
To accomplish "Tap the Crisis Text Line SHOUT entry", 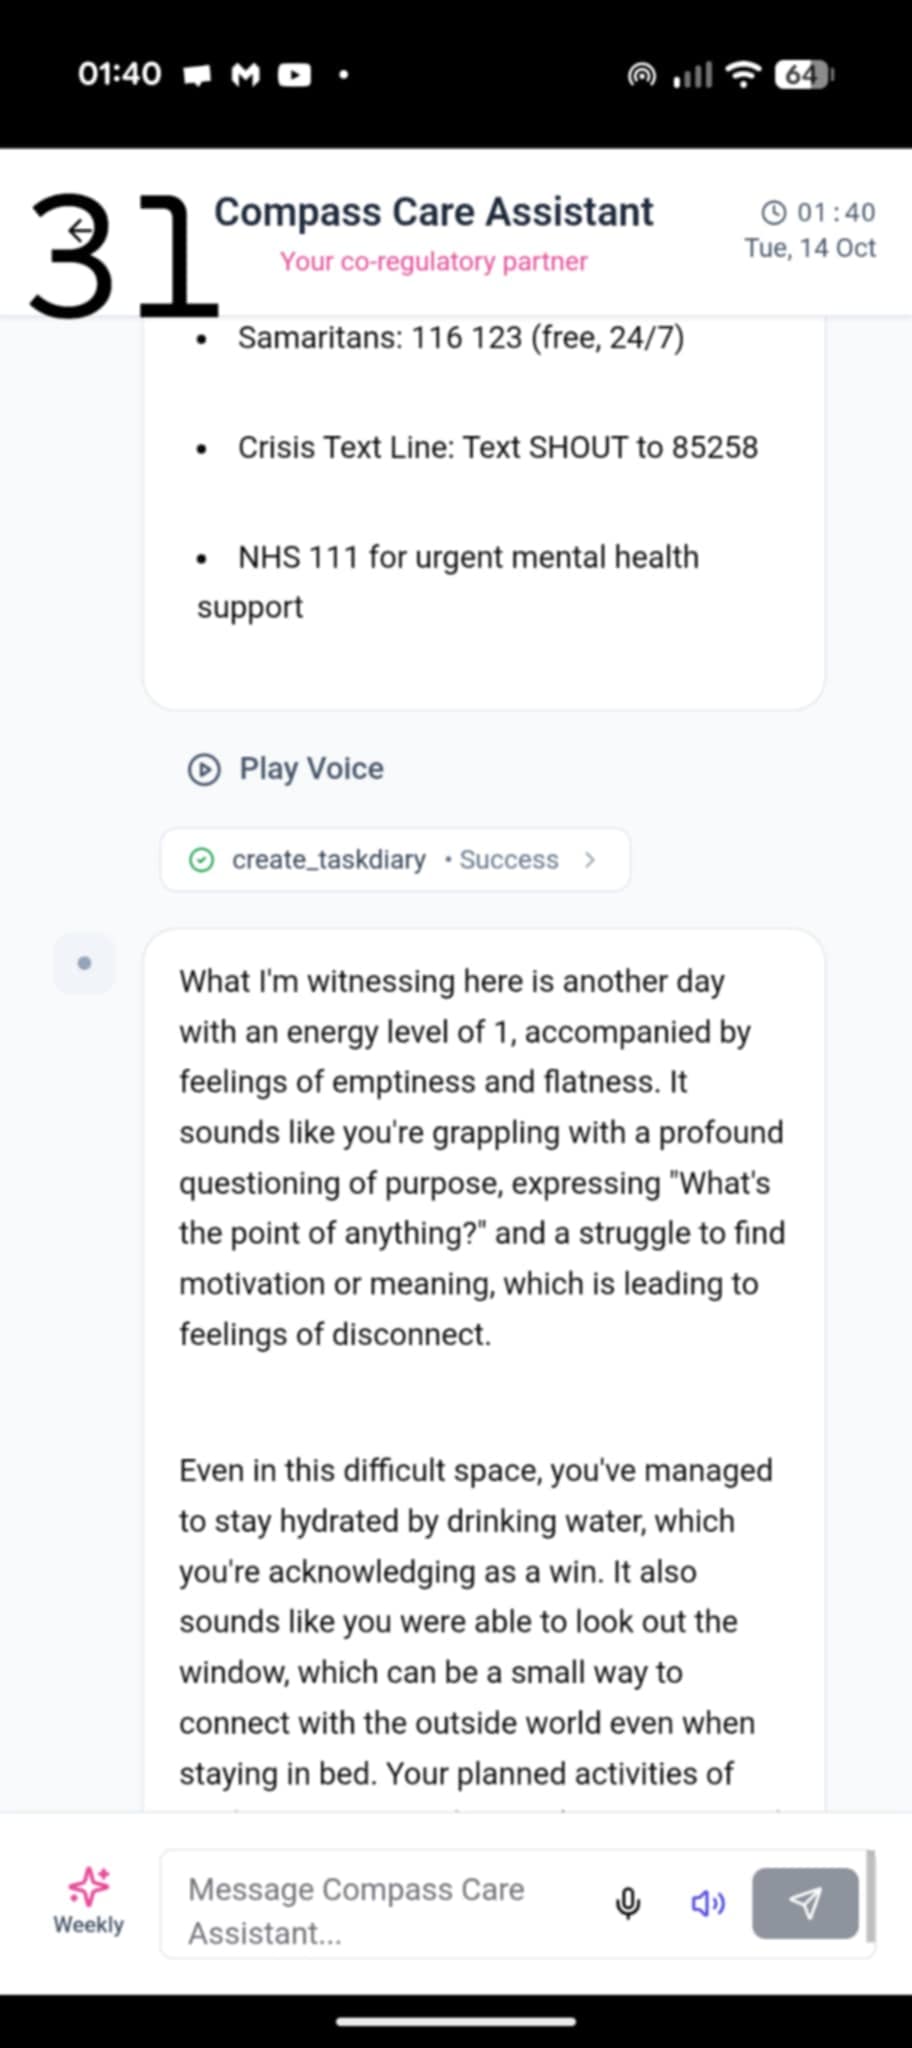I will 497,447.
